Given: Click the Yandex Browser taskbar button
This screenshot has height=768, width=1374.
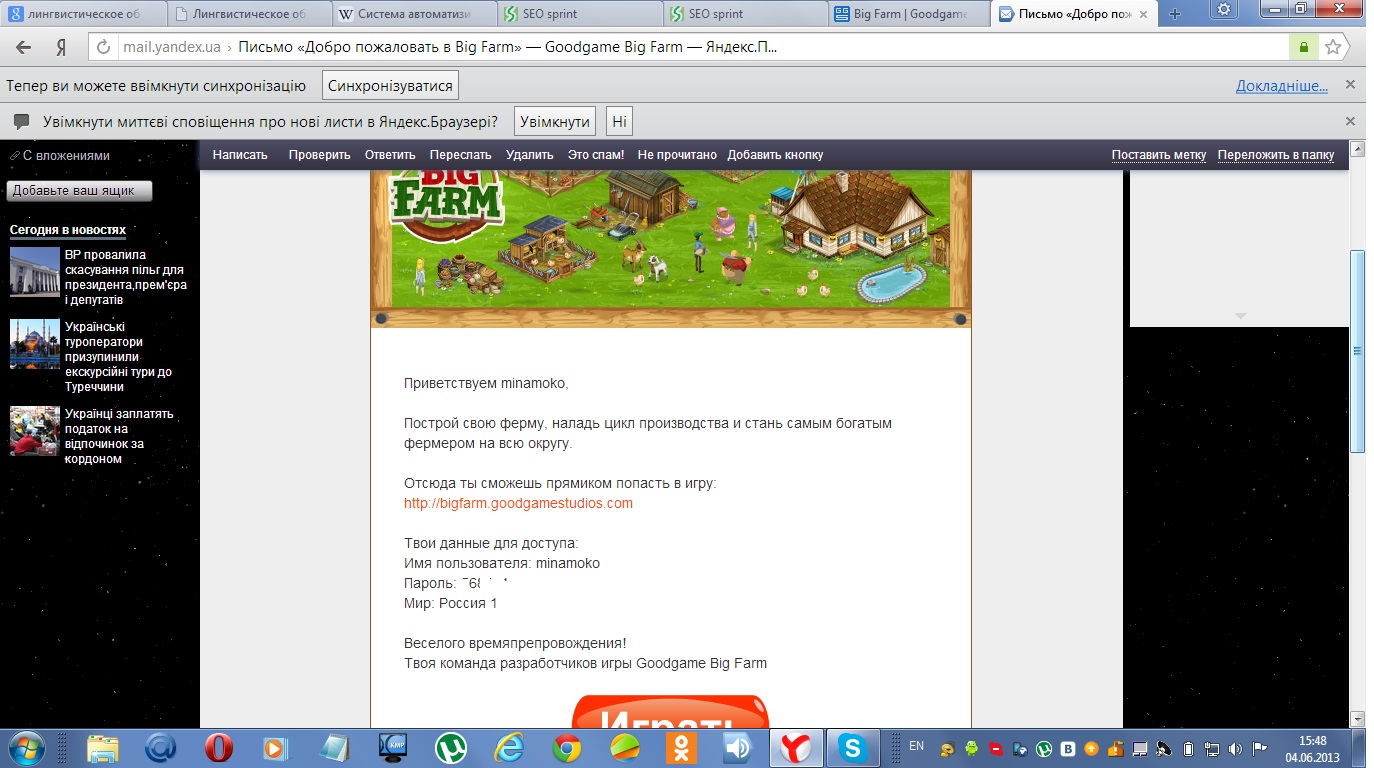Looking at the screenshot, I should 797,748.
